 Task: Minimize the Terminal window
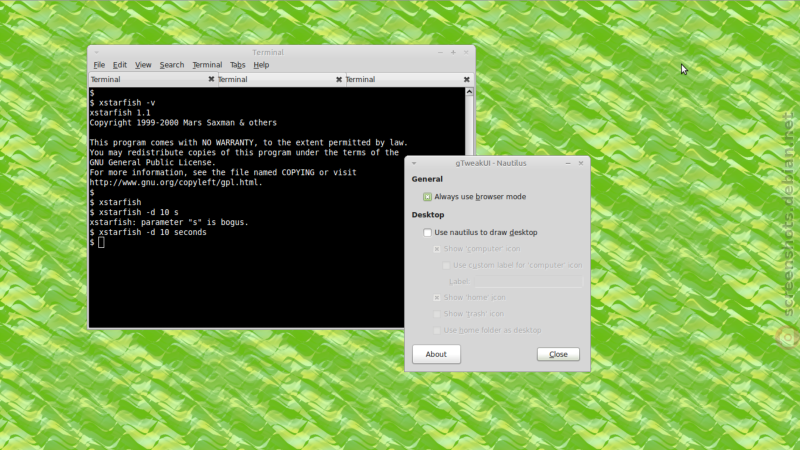coord(440,52)
